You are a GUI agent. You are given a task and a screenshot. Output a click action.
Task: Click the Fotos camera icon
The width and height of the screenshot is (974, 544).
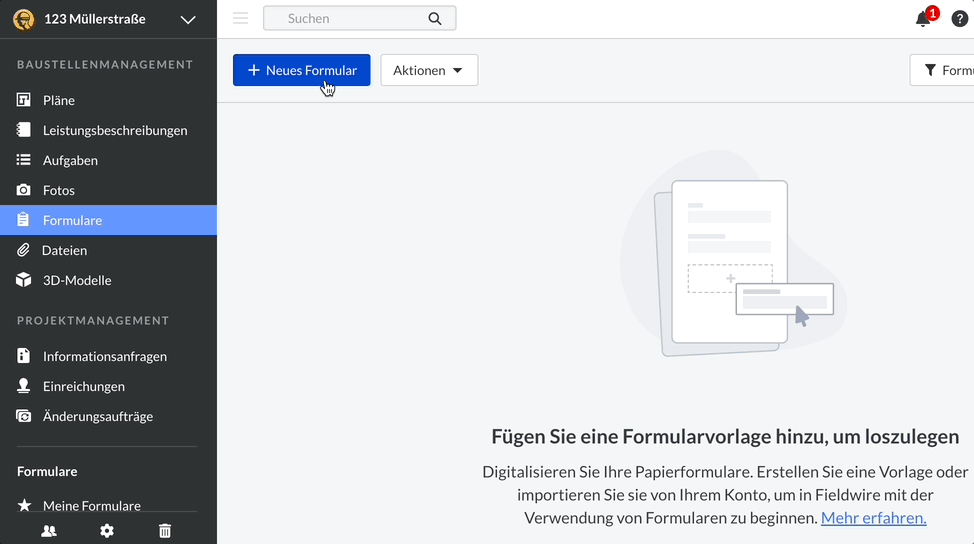[x=24, y=189]
